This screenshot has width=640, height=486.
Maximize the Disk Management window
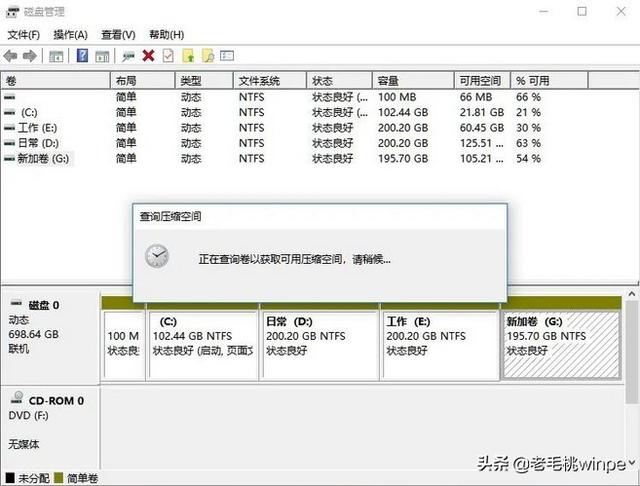(x=582, y=11)
